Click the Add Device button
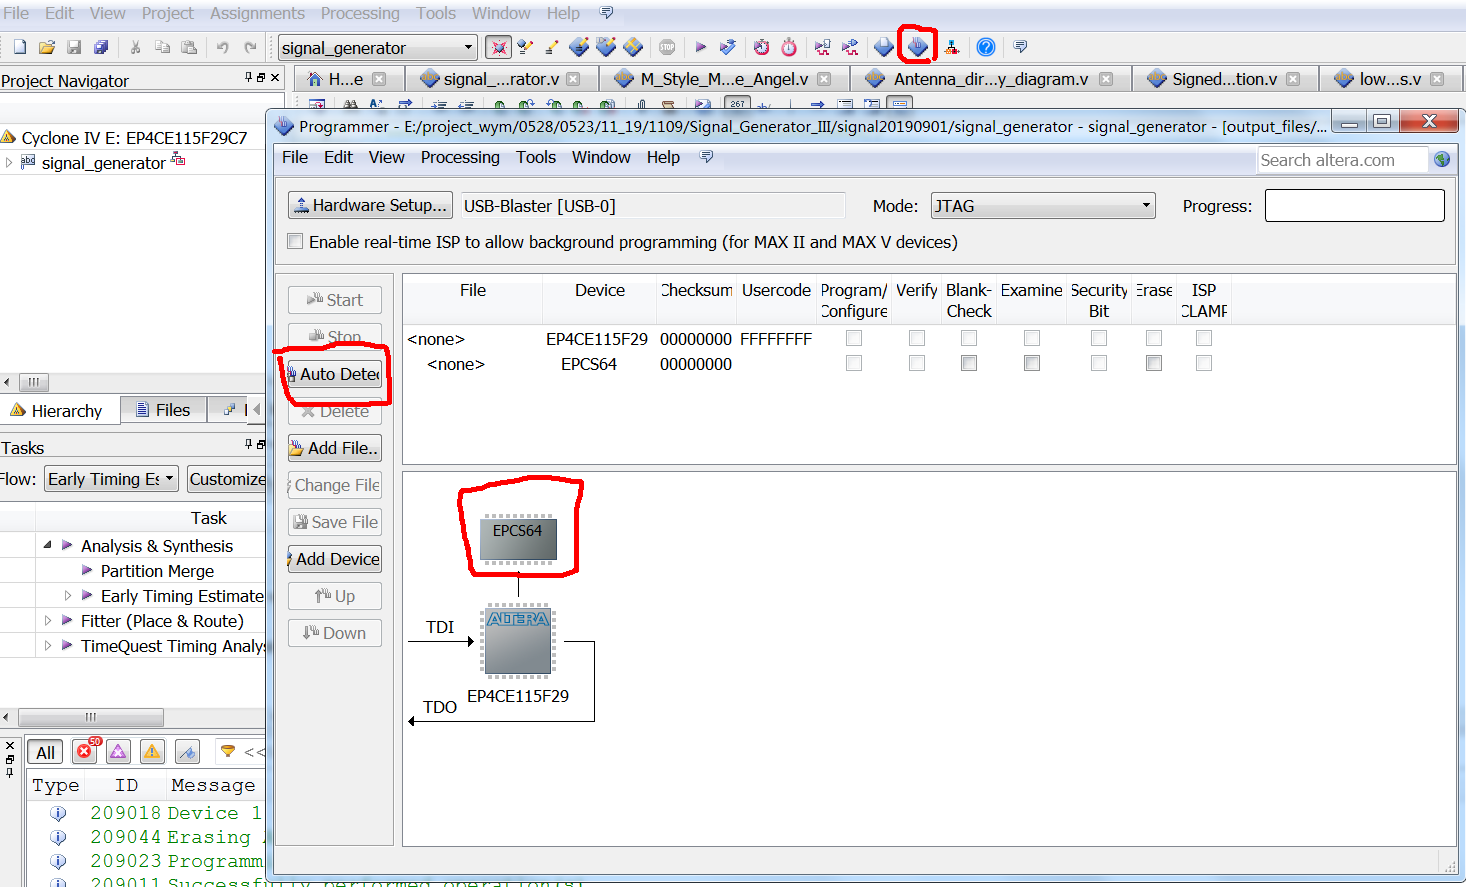 tap(335, 559)
